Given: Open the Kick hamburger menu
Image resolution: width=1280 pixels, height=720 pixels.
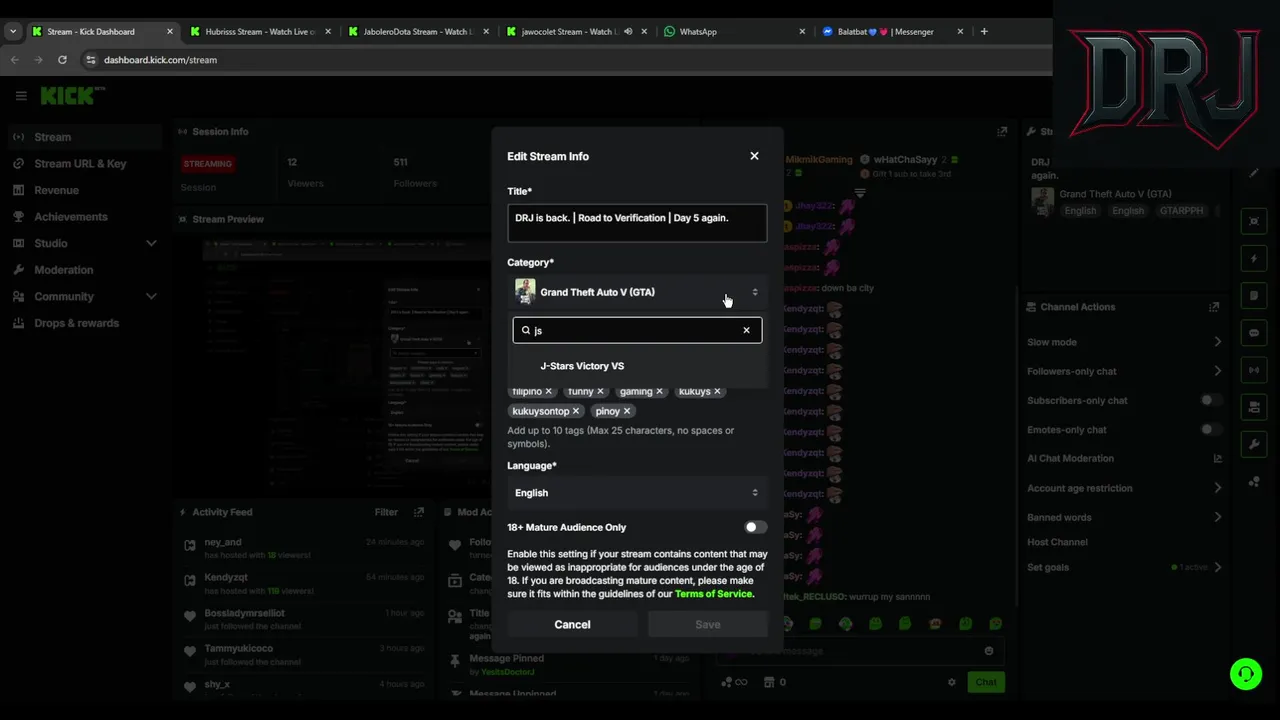Looking at the screenshot, I should click(21, 96).
